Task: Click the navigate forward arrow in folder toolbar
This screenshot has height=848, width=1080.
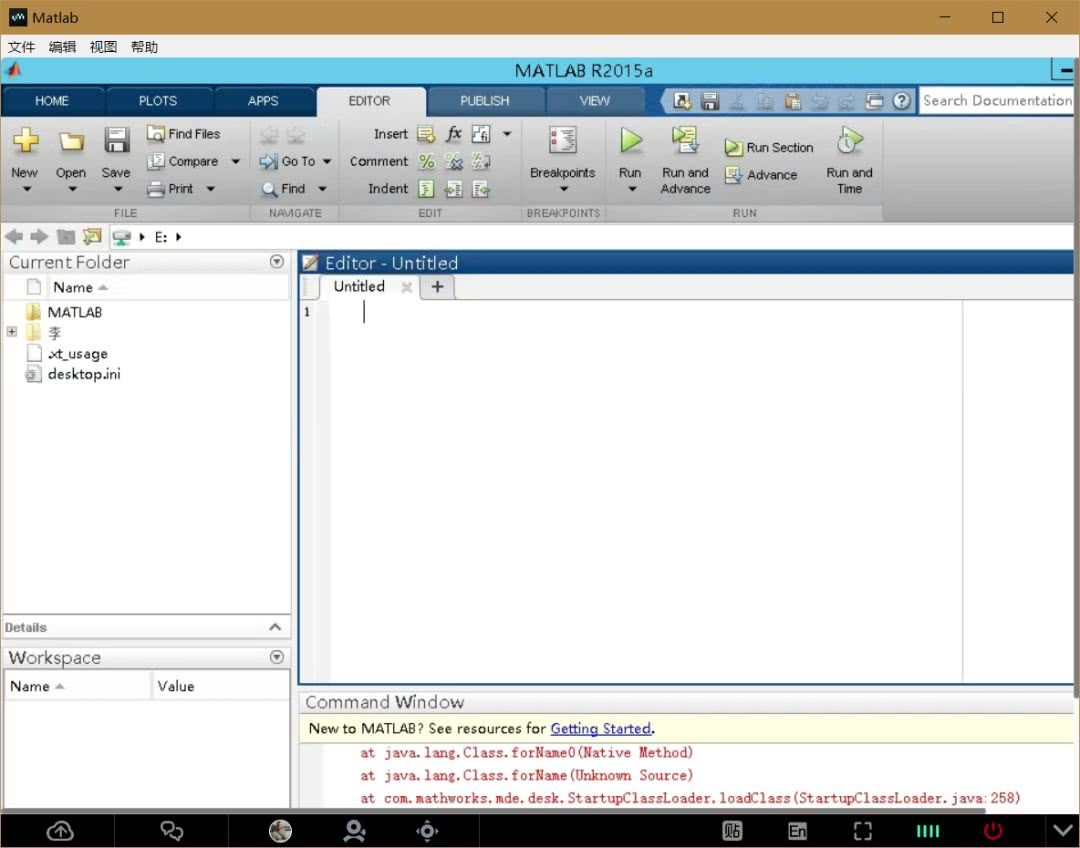Action: click(39, 237)
